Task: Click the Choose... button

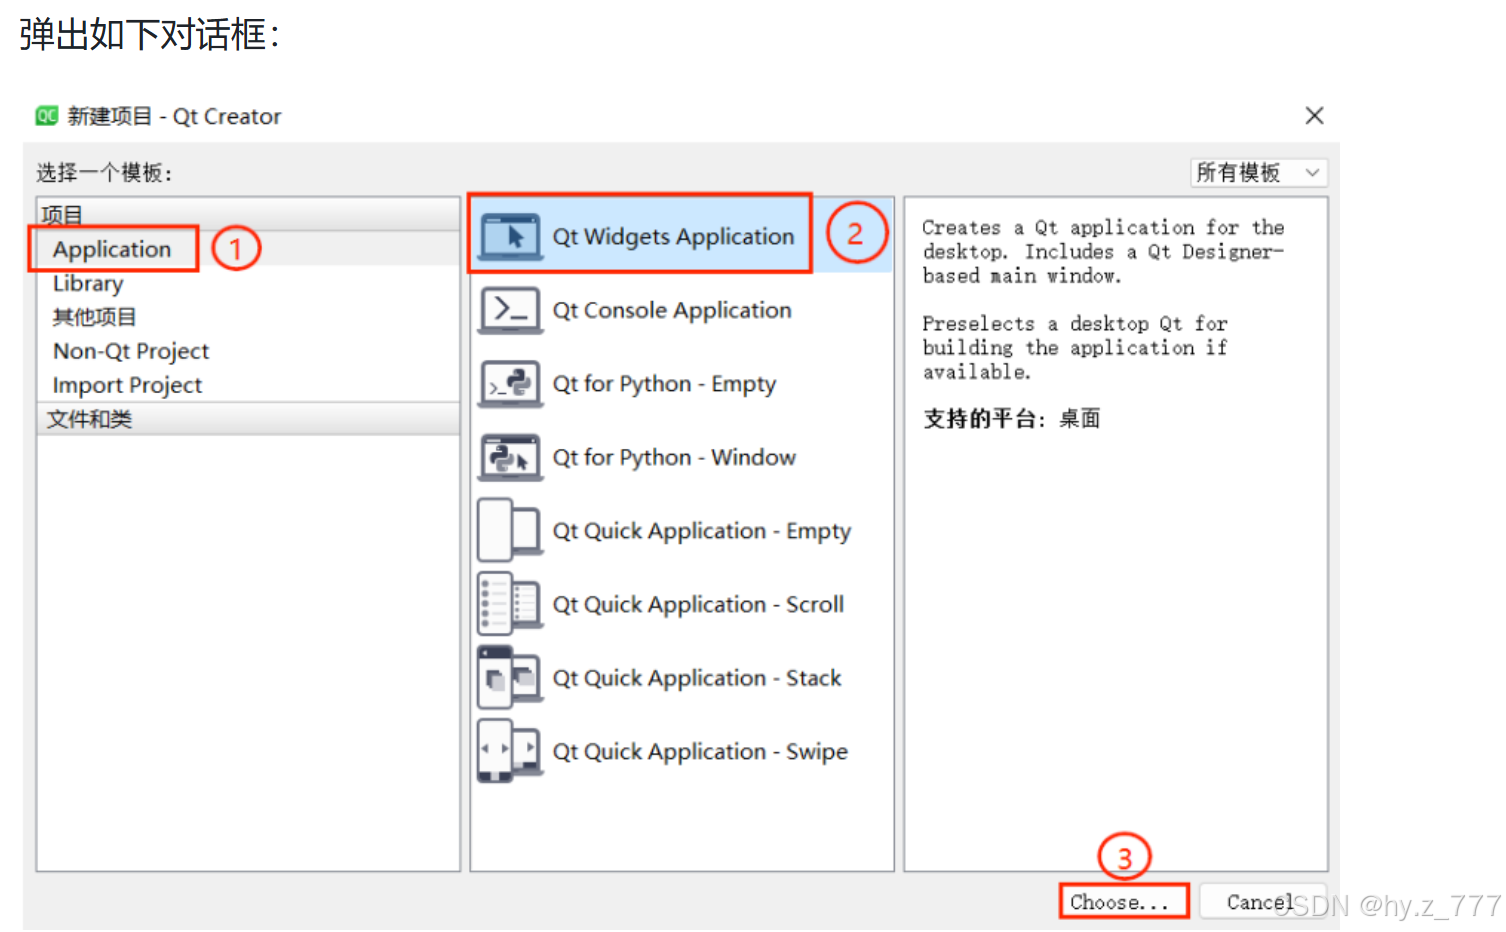Action: click(x=1124, y=902)
